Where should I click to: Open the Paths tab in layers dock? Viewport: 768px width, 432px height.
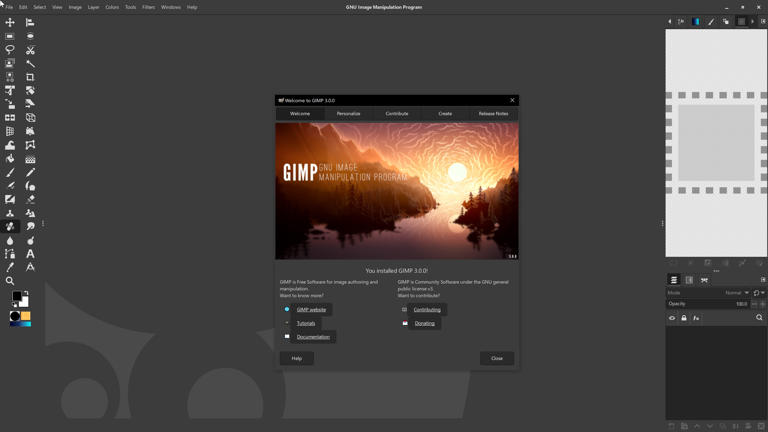[704, 280]
